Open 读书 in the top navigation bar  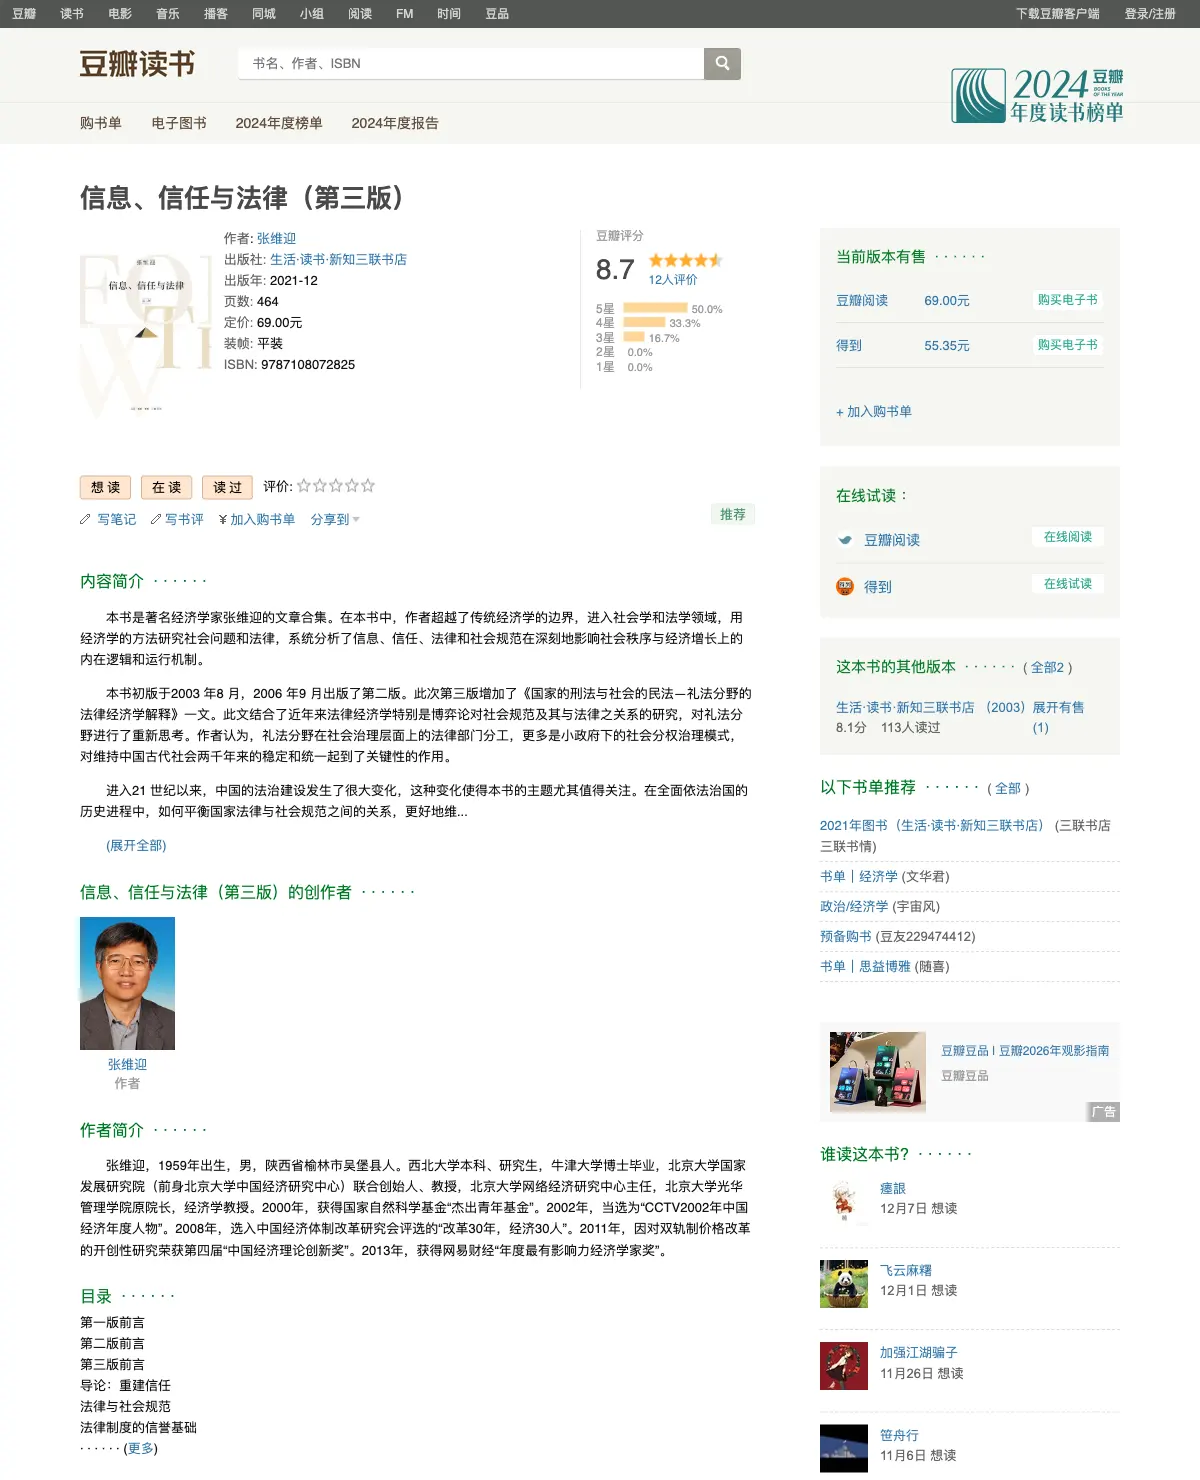coord(72,14)
